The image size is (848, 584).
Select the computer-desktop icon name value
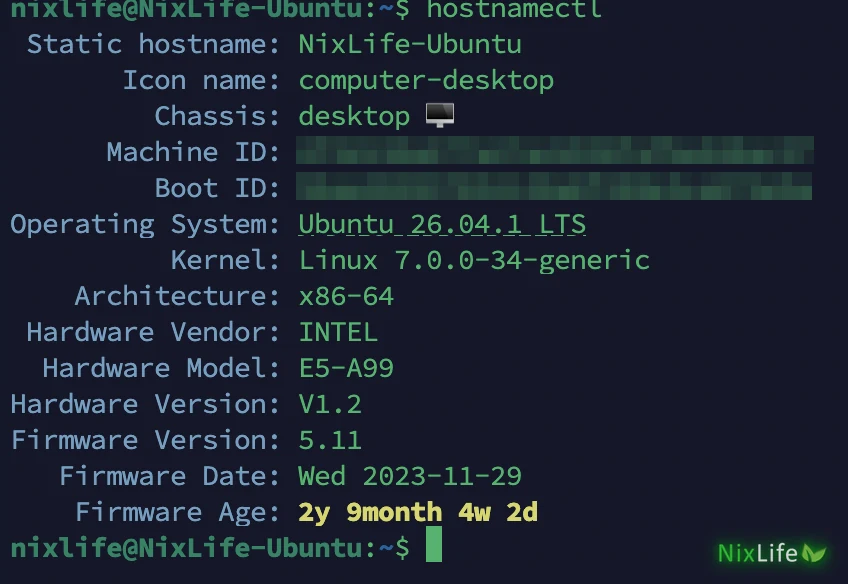[x=426, y=81]
